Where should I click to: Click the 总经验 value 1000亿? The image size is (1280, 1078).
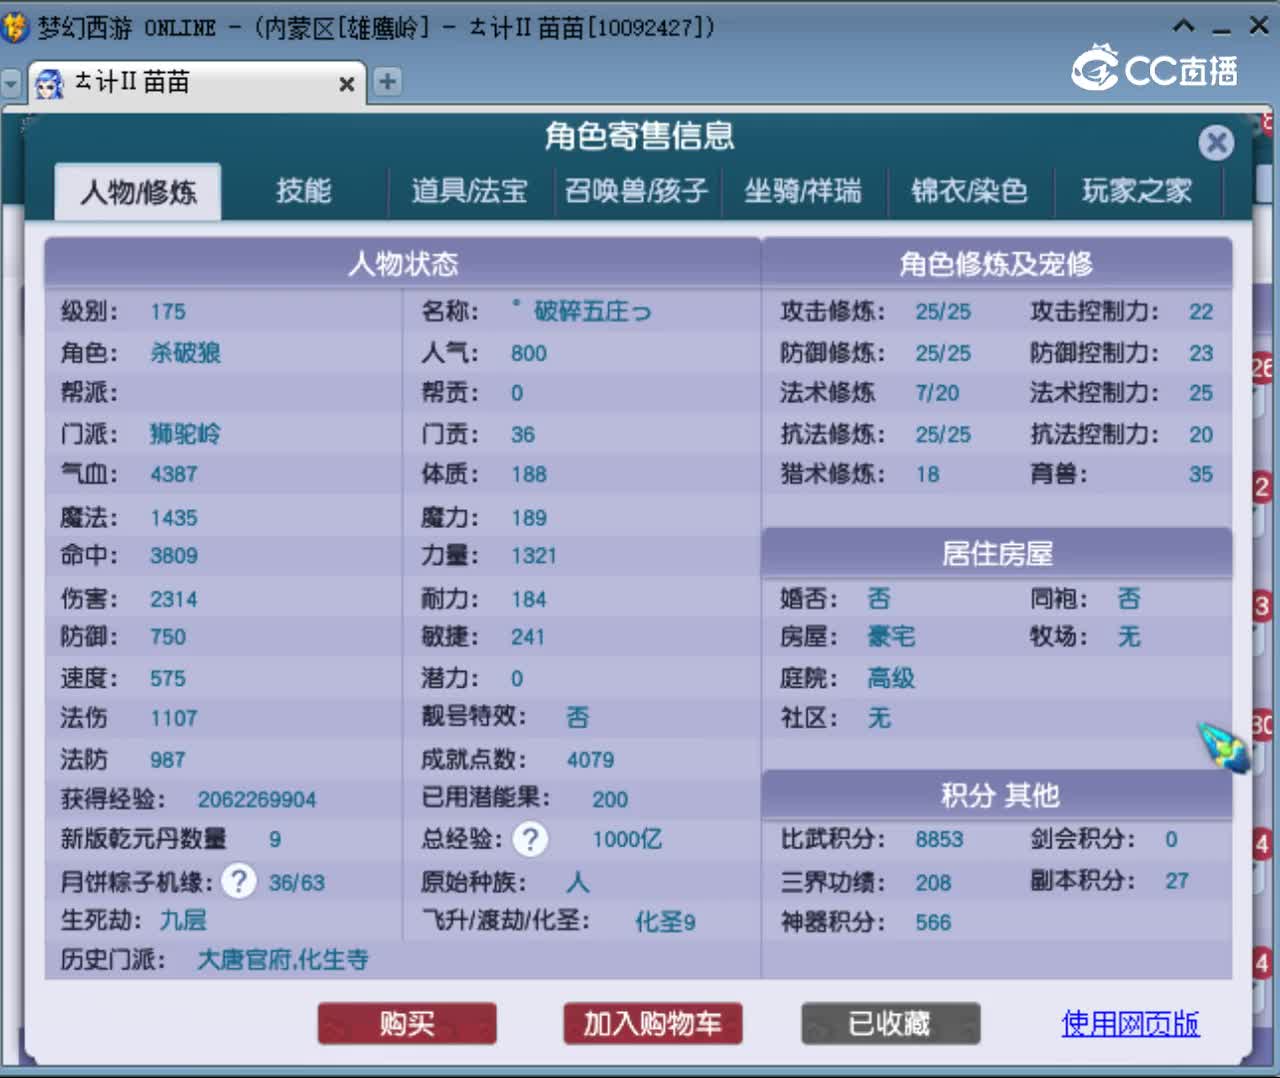coord(627,839)
